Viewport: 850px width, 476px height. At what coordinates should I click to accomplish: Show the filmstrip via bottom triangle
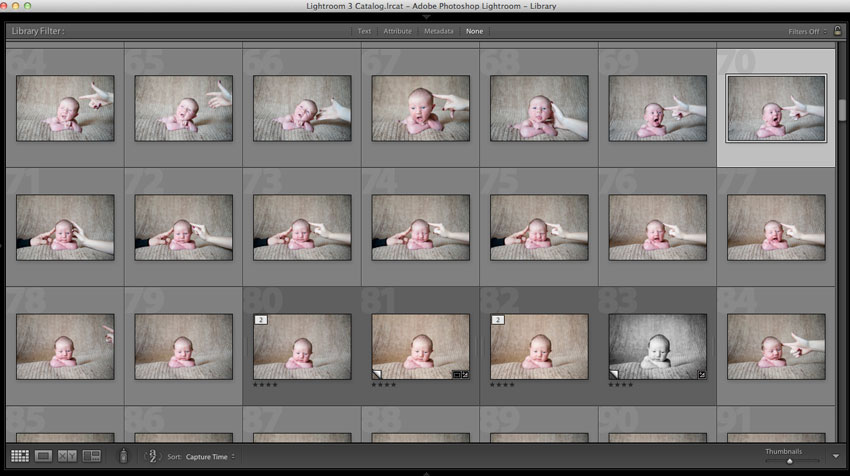tap(426, 473)
